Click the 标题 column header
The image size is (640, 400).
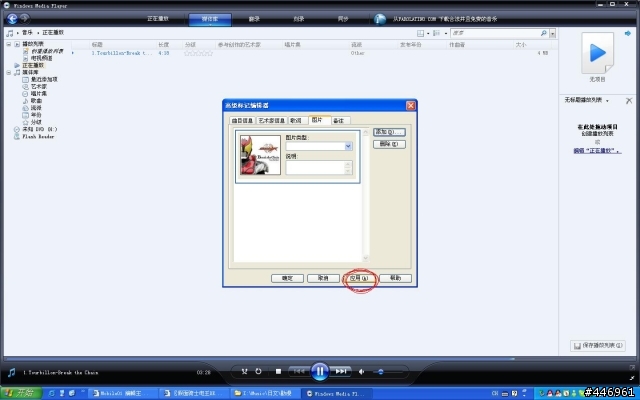(97, 44)
